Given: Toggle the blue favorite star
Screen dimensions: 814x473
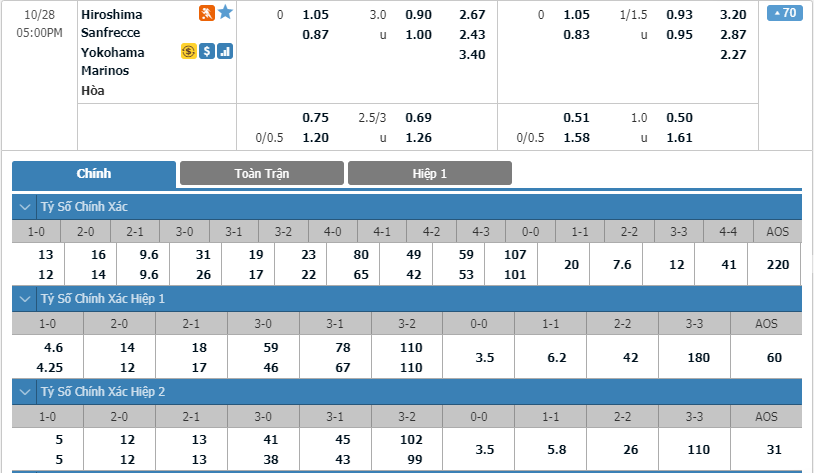Looking at the screenshot, I should pyautogui.click(x=225, y=12).
